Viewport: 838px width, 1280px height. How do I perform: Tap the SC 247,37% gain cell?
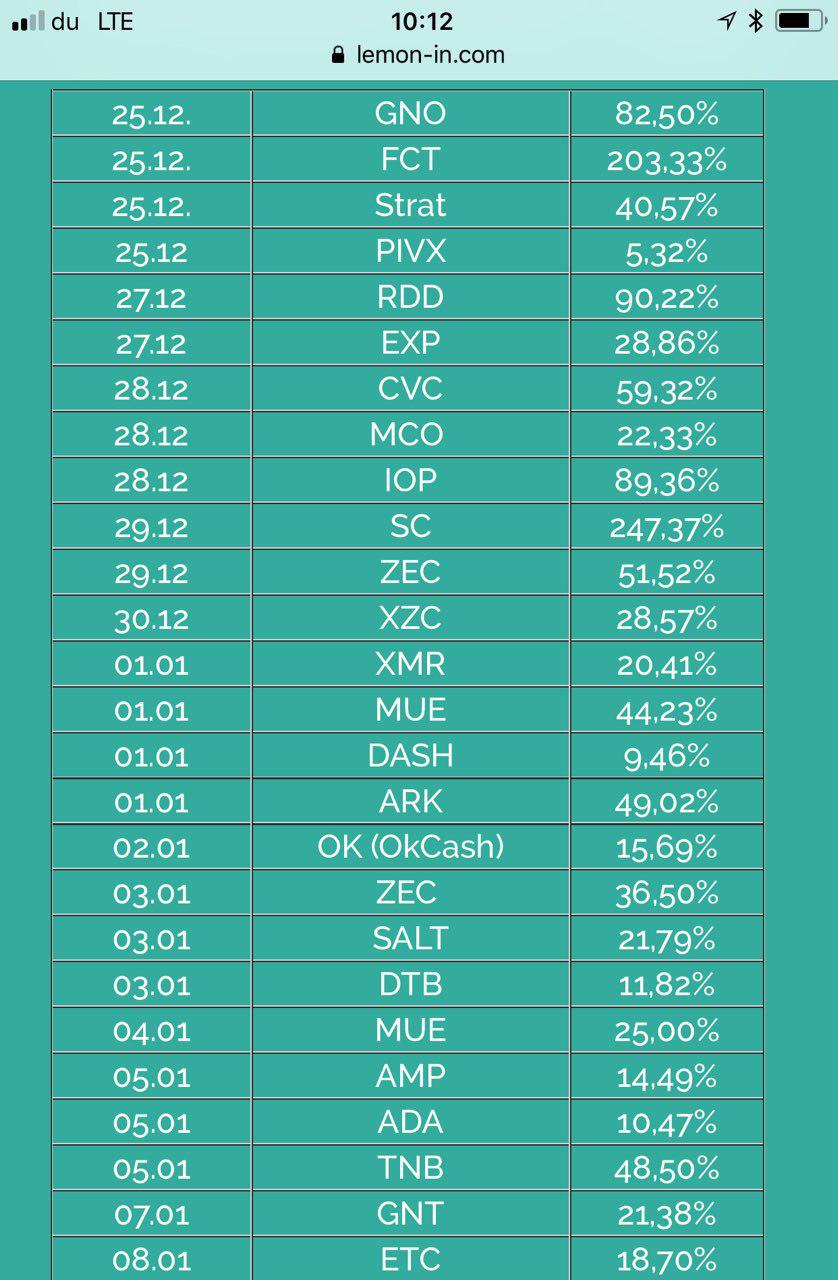pos(667,527)
